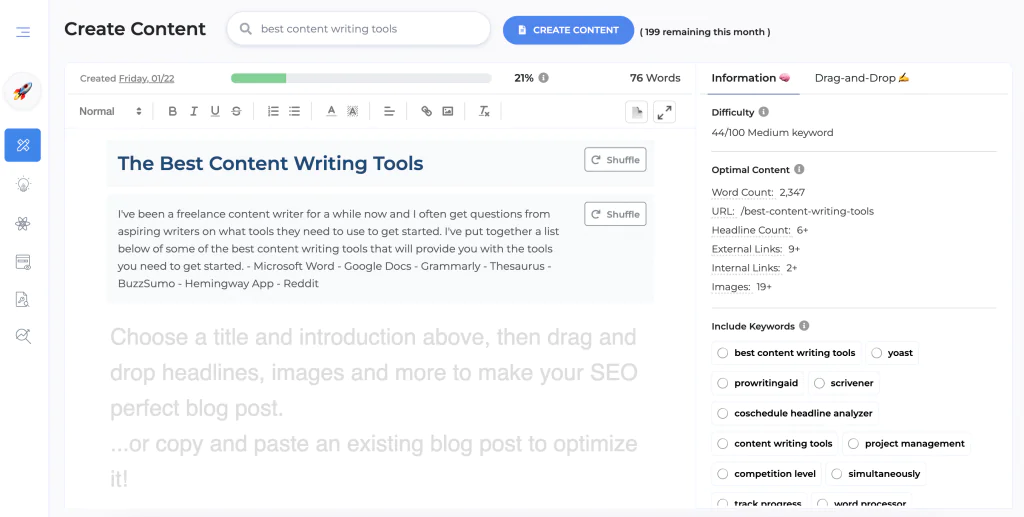The height and width of the screenshot is (517, 1024).
Task: Click the document export icon
Action: click(636, 112)
